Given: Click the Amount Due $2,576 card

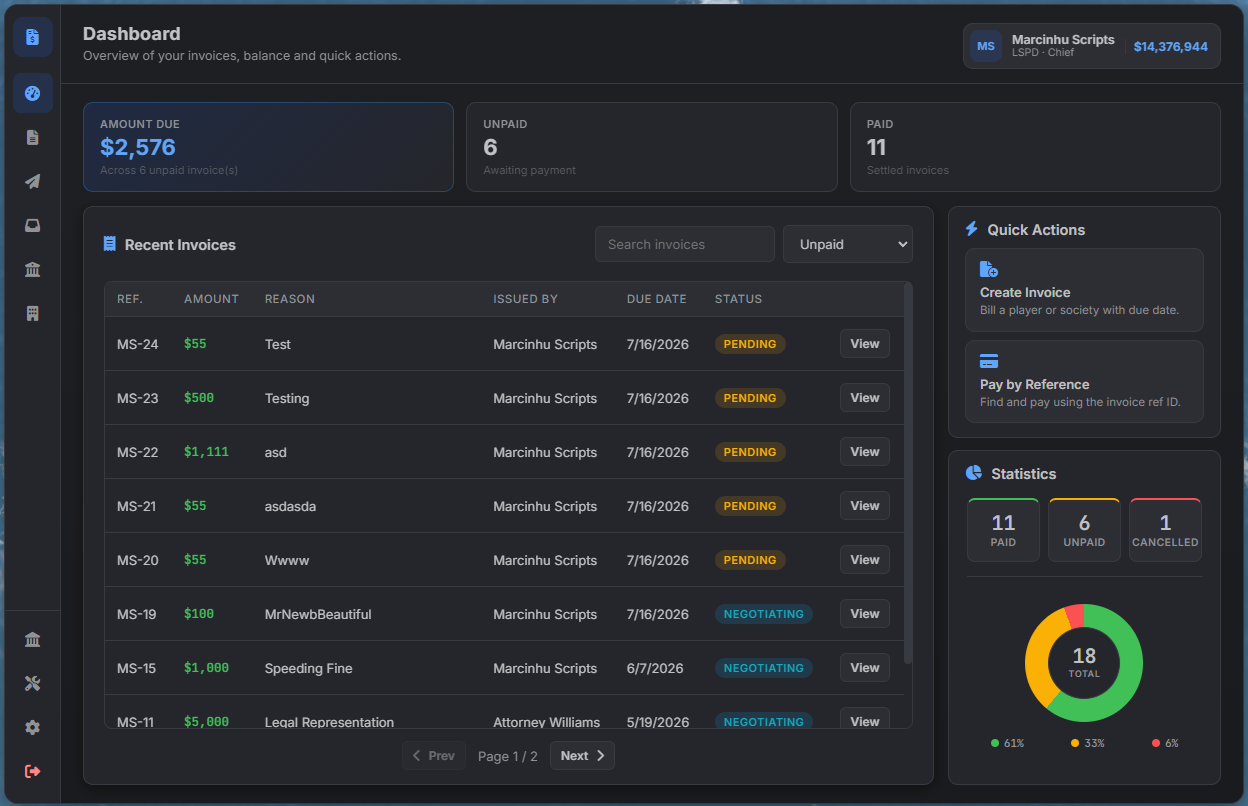Looking at the screenshot, I should pyautogui.click(x=268, y=147).
